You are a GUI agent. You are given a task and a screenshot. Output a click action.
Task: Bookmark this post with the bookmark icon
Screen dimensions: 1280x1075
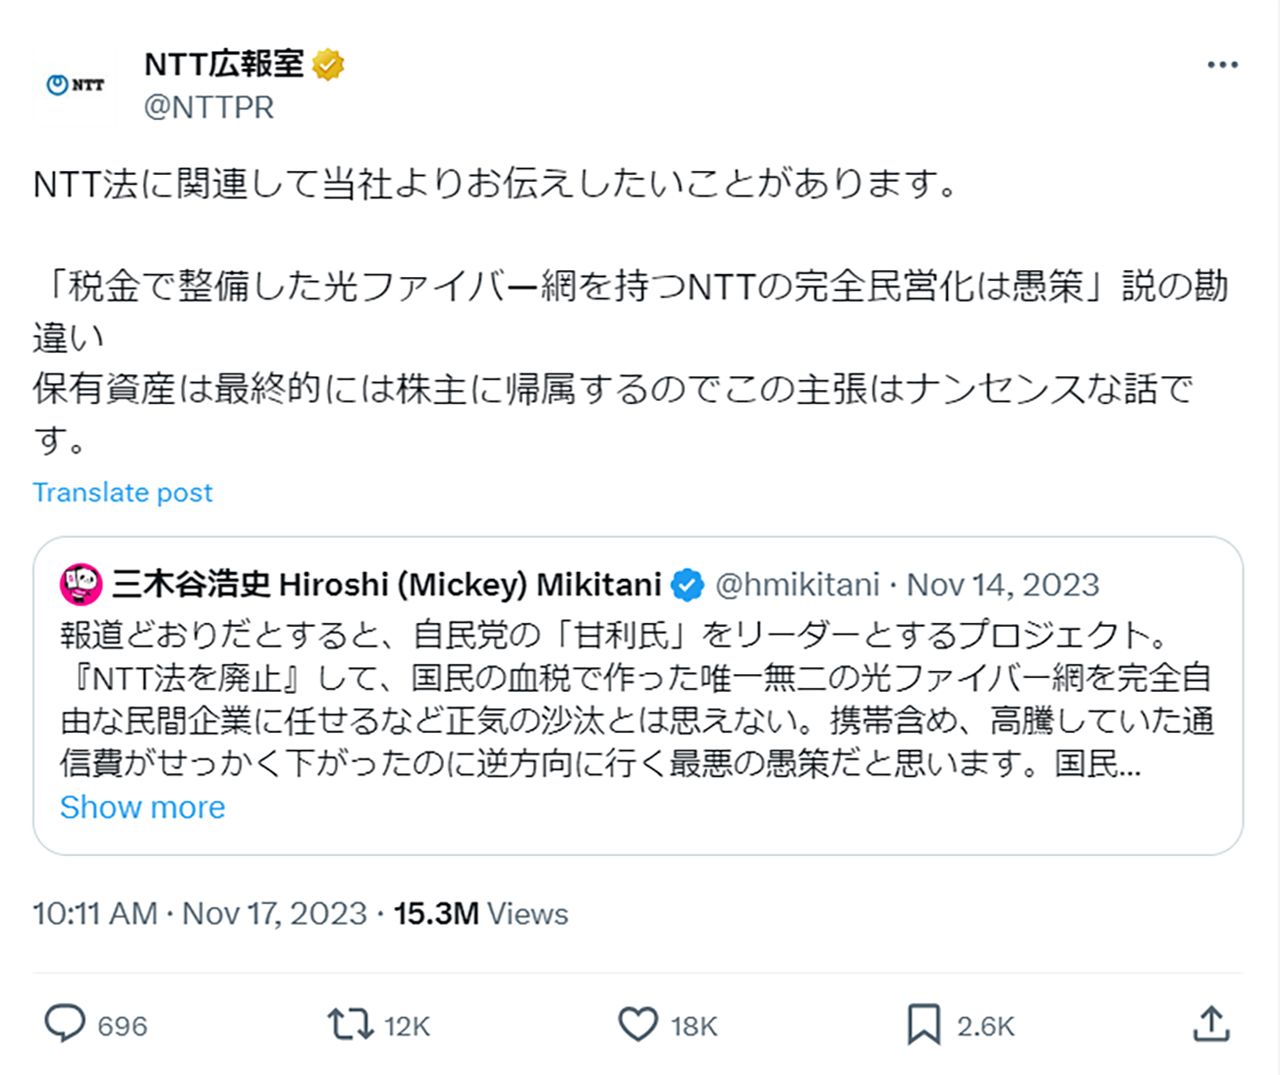pos(923,1025)
